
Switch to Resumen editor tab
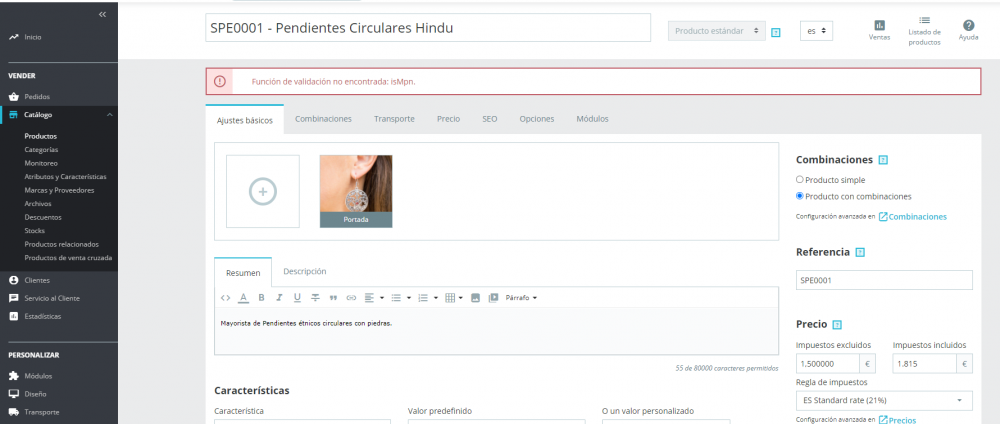(x=243, y=273)
